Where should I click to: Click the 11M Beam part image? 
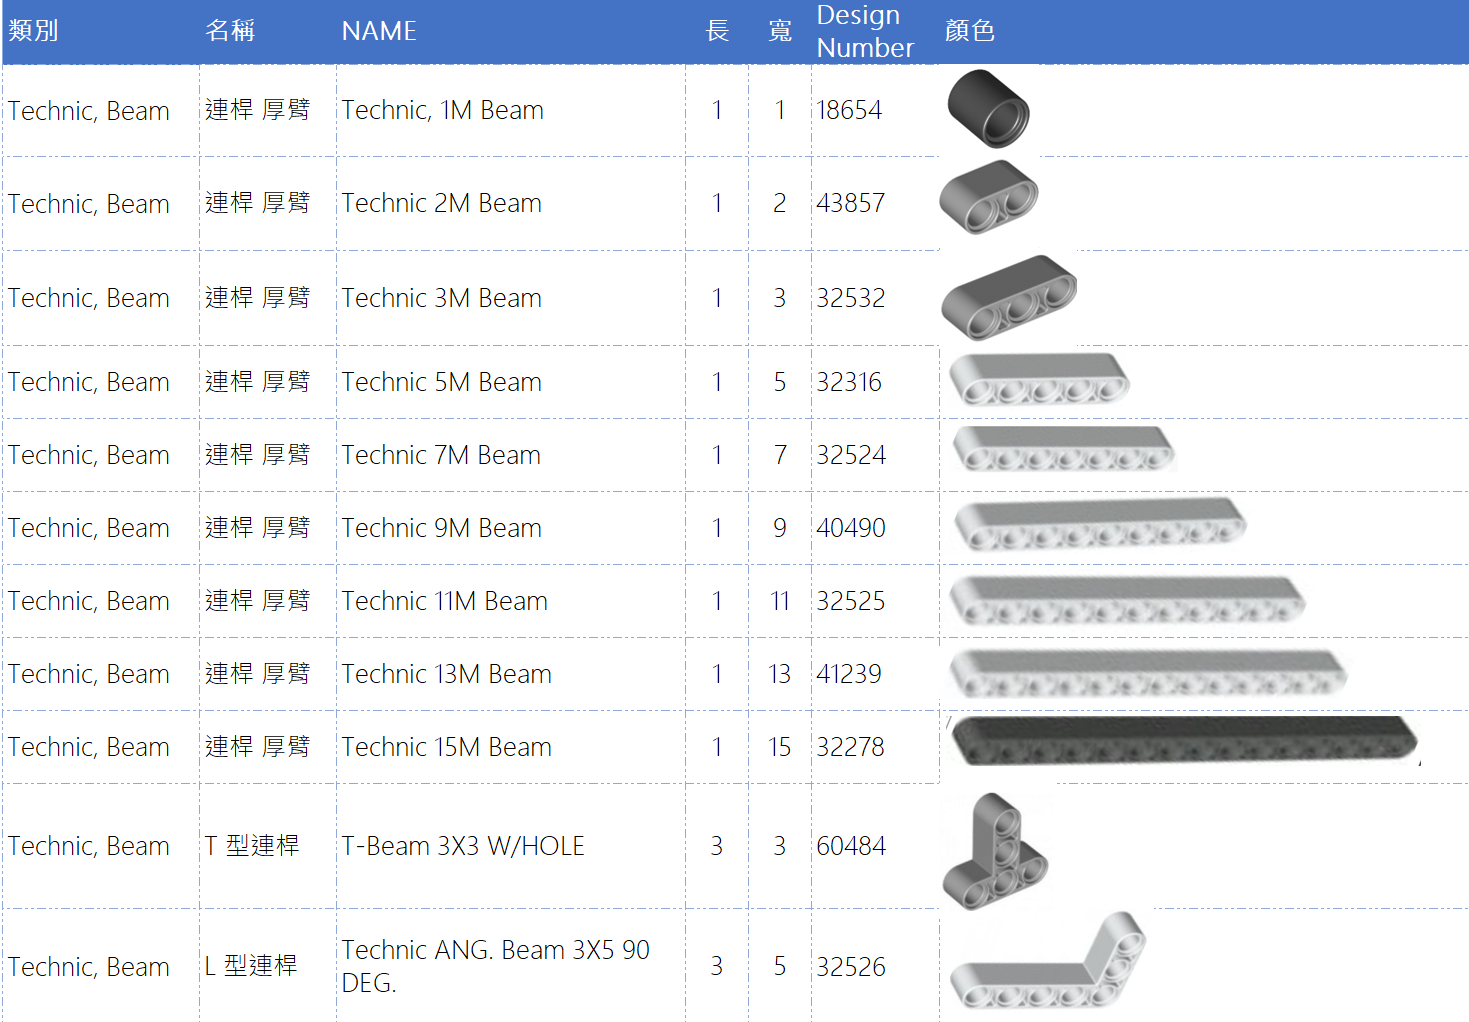(x=1127, y=600)
